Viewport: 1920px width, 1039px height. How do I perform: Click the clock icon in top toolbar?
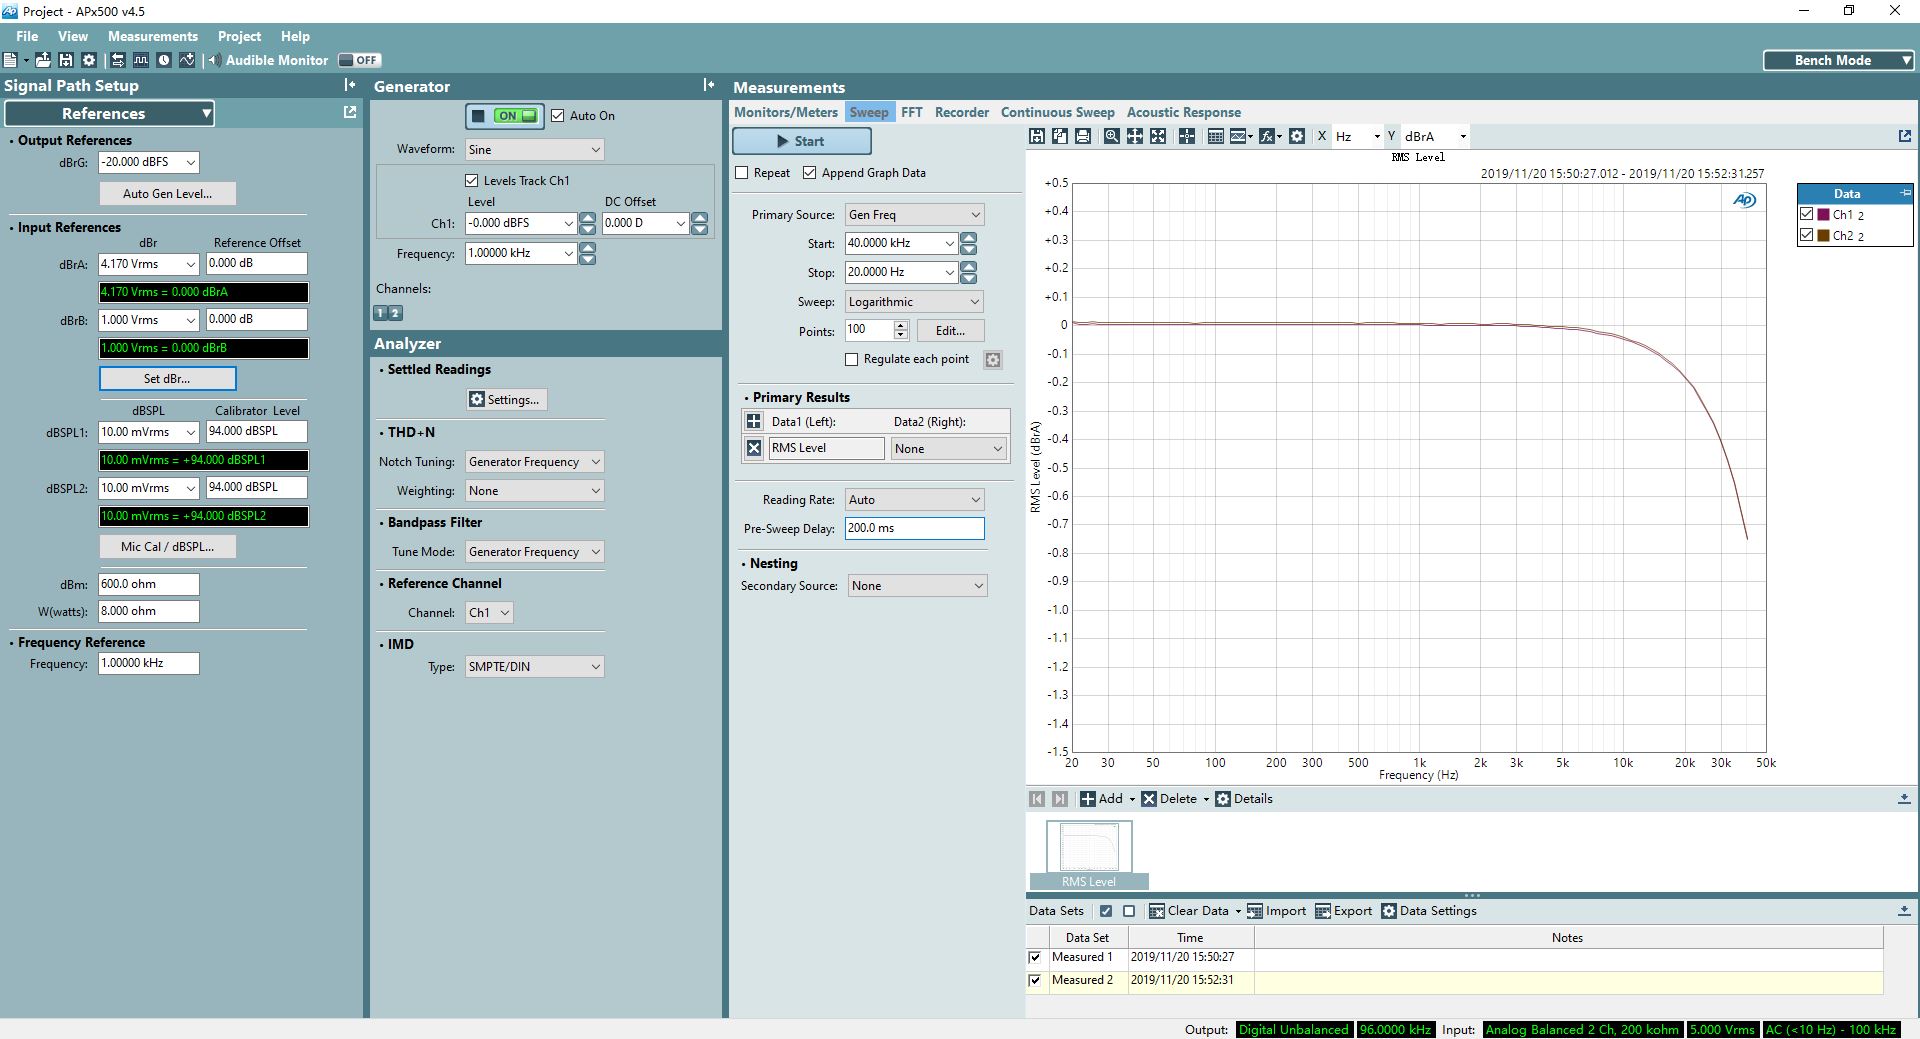(x=164, y=60)
